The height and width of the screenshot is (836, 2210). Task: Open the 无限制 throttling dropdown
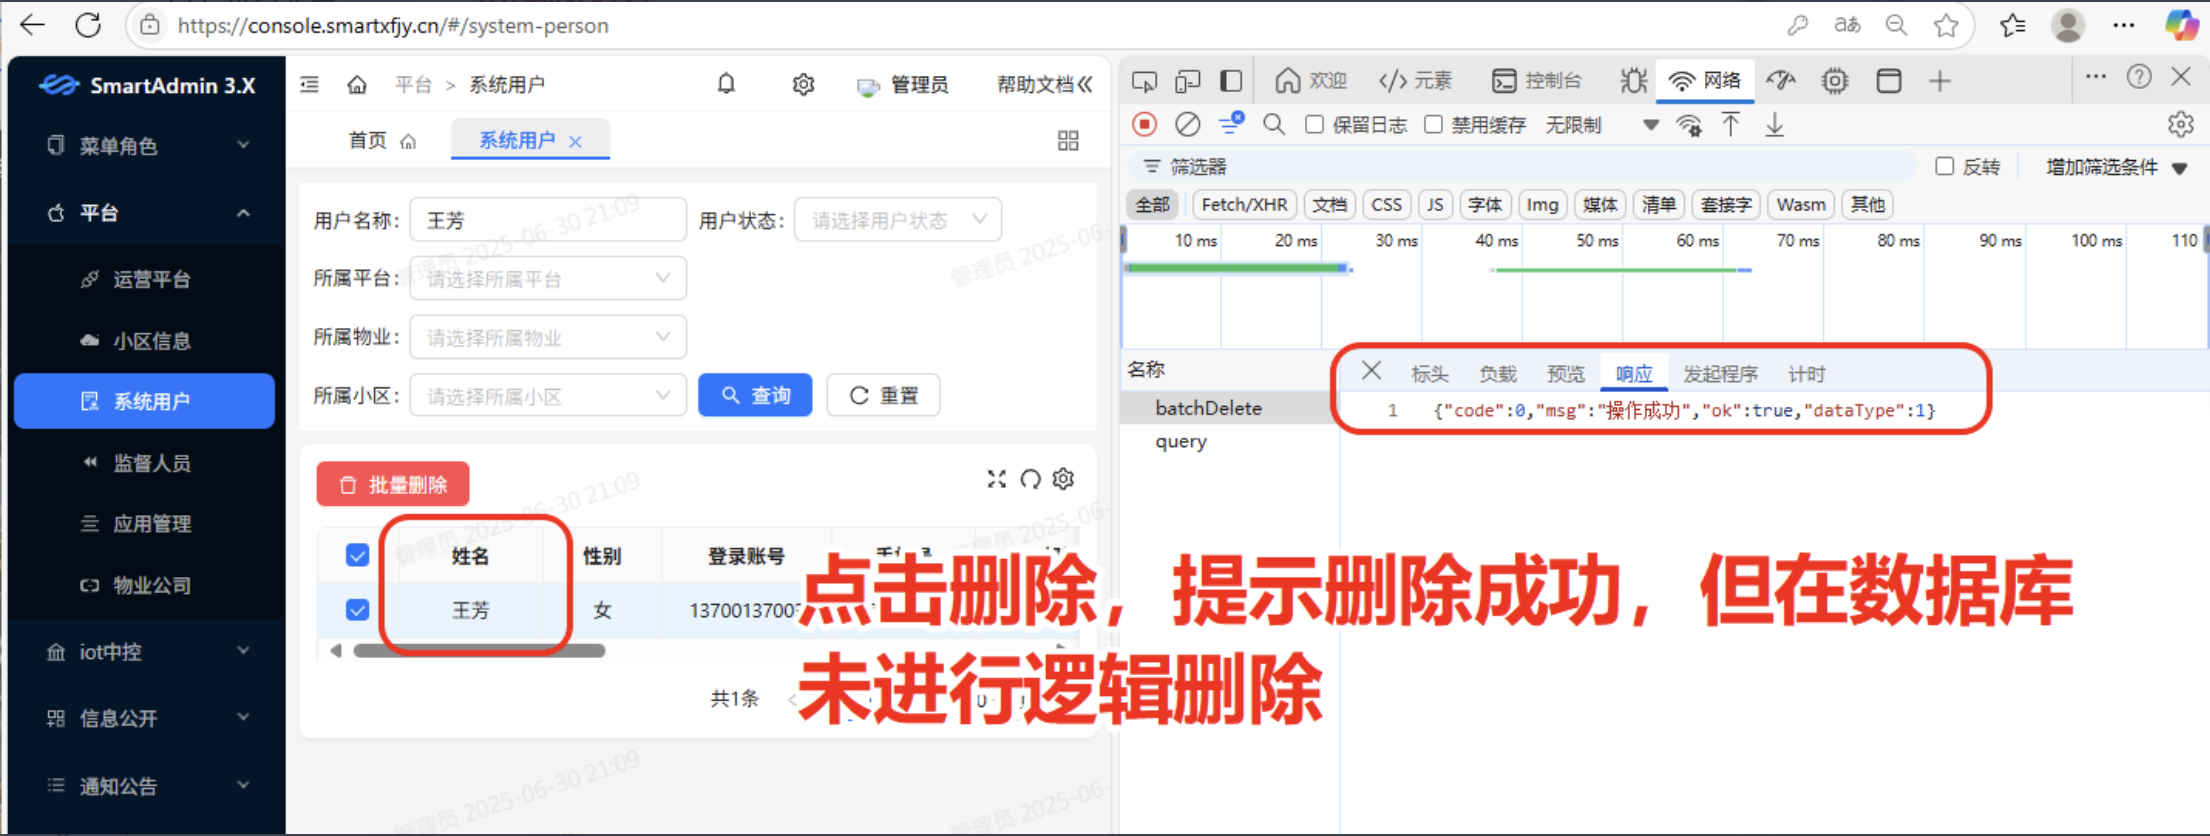coord(1602,125)
